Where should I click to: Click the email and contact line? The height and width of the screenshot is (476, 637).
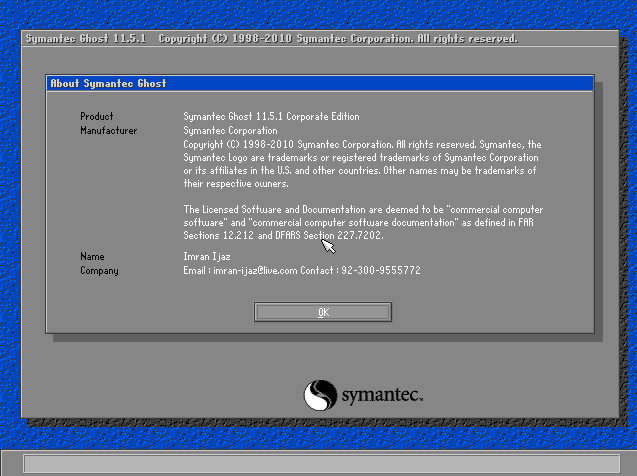(302, 270)
